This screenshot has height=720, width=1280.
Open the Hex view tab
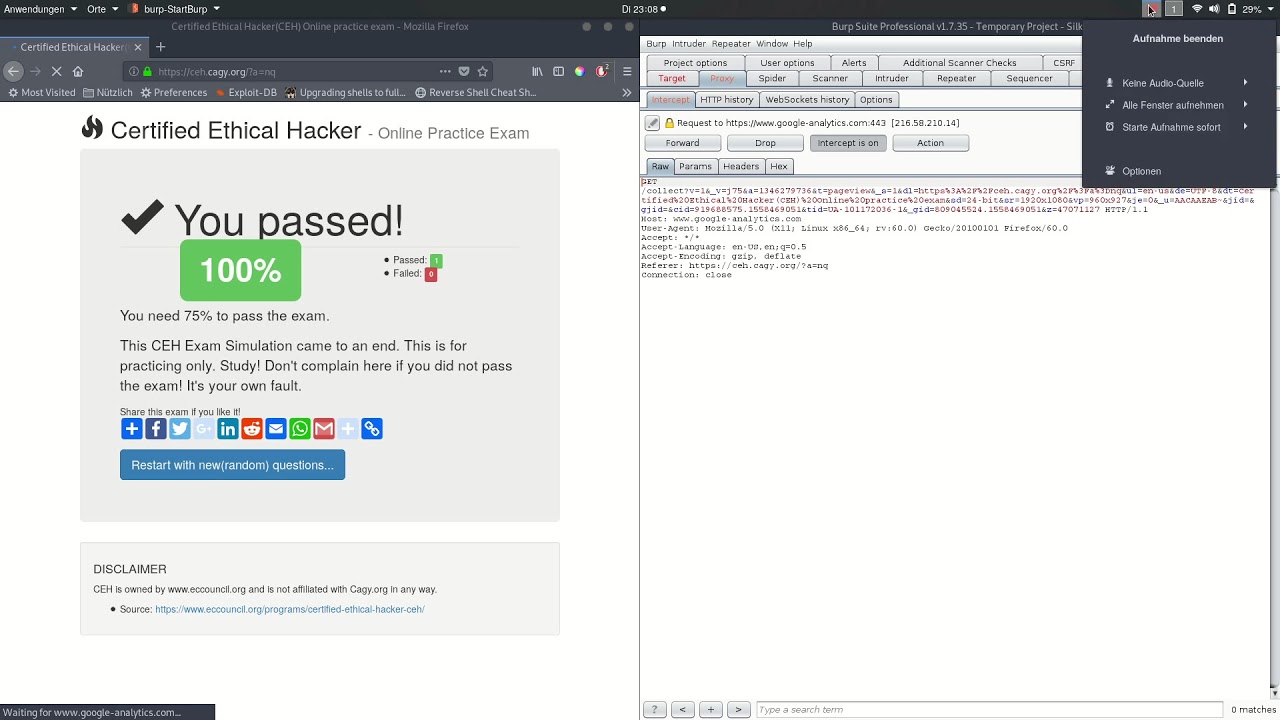pos(779,167)
